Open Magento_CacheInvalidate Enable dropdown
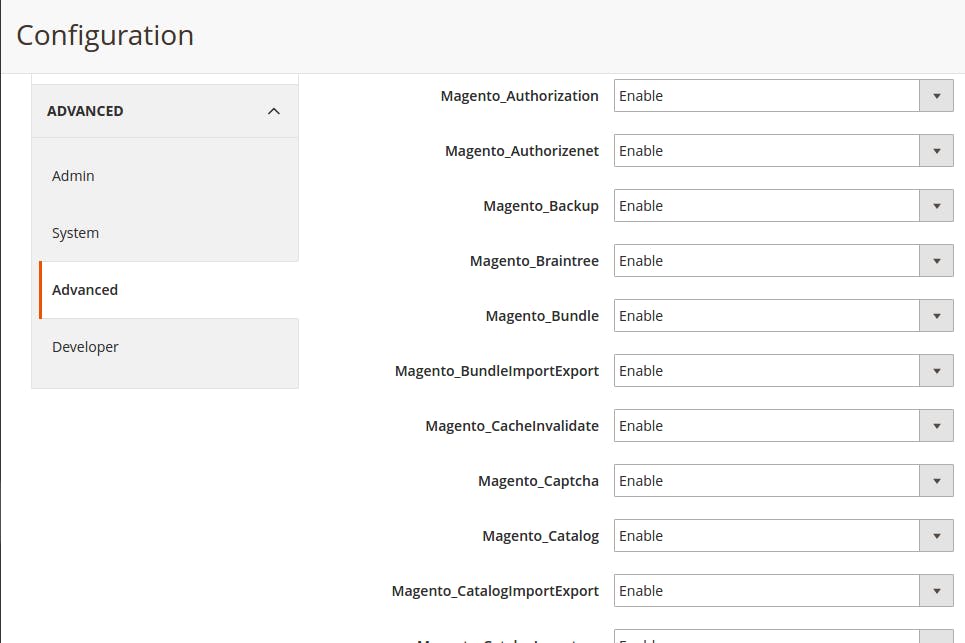Viewport: 965px width, 643px height. pos(783,426)
